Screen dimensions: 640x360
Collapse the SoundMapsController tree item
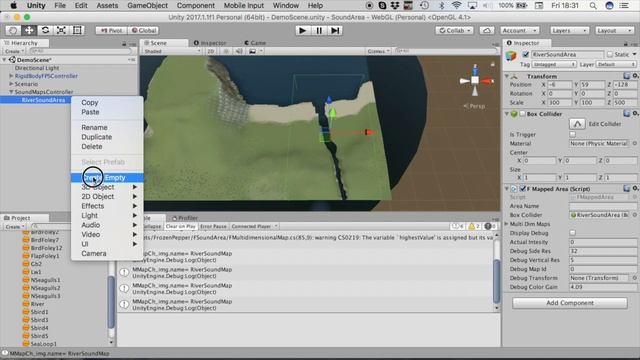pos(11,92)
